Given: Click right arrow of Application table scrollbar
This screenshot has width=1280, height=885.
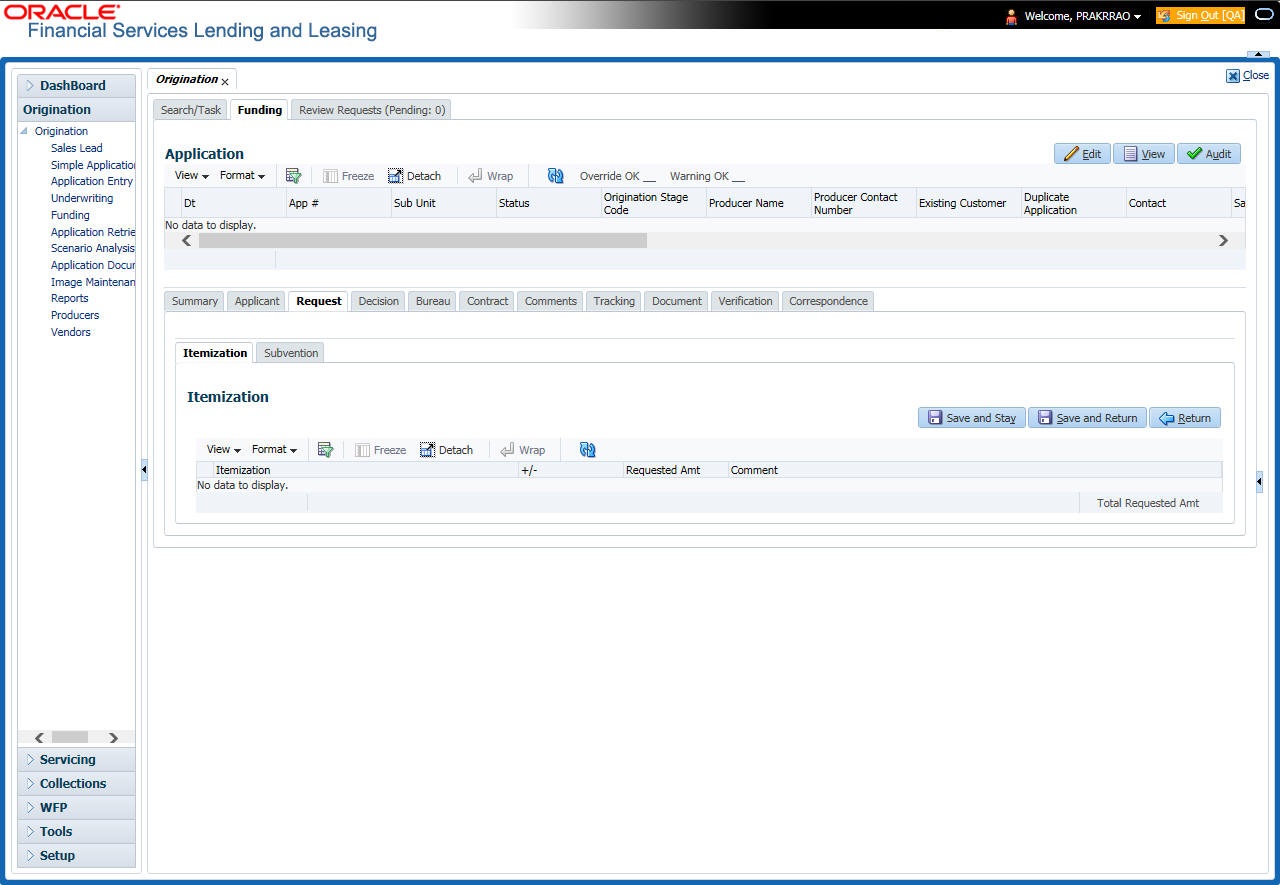Looking at the screenshot, I should pyautogui.click(x=1223, y=241).
